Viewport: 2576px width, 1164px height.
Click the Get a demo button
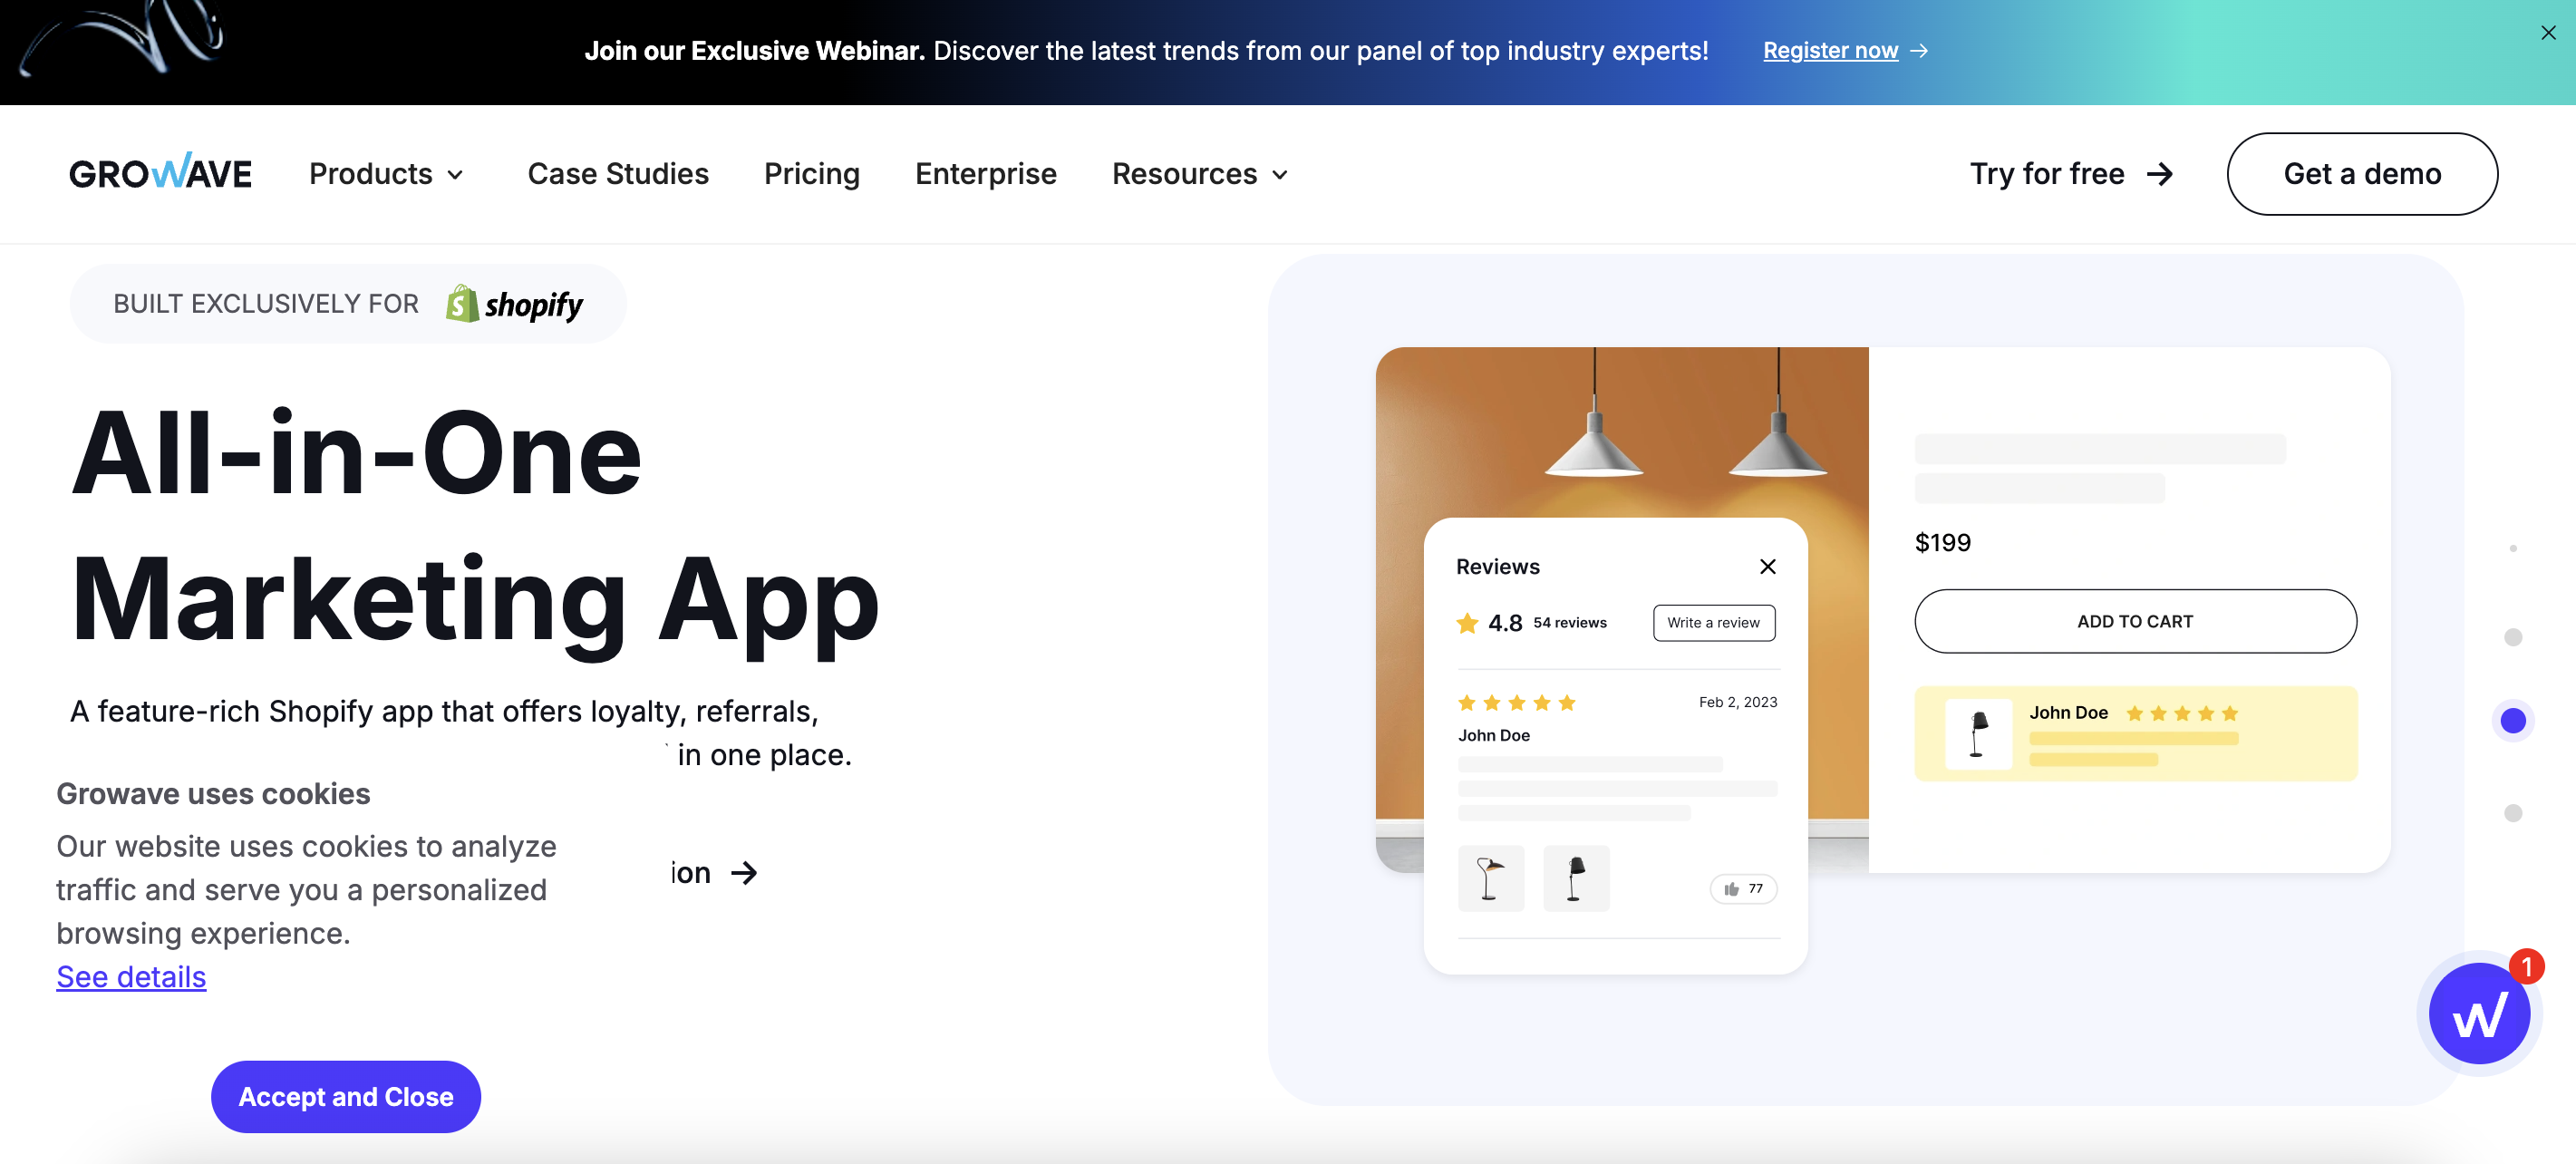(2361, 174)
